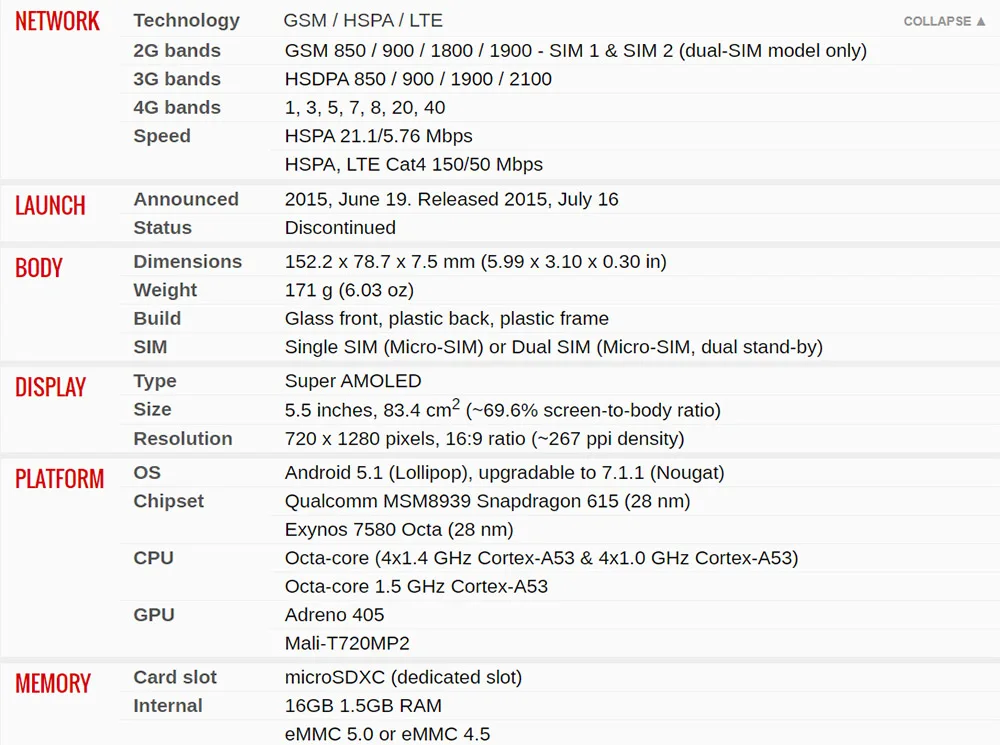The image size is (1000, 745).
Task: Open the Resolution label under Display
Action: (x=182, y=439)
